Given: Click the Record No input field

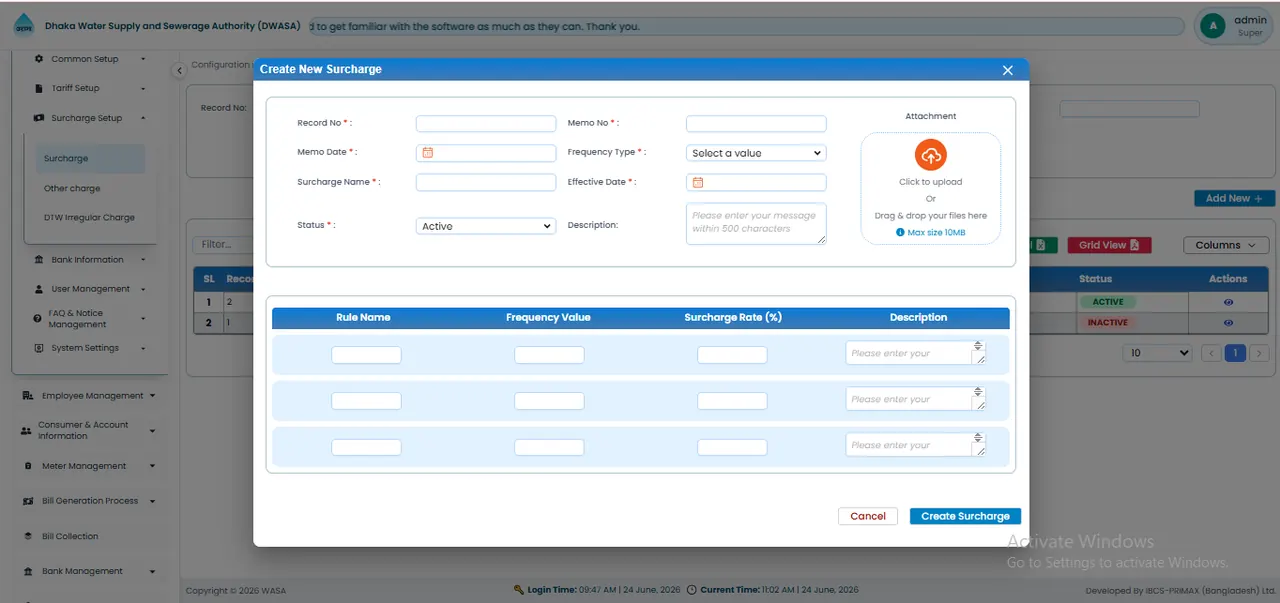Looking at the screenshot, I should [x=485, y=124].
